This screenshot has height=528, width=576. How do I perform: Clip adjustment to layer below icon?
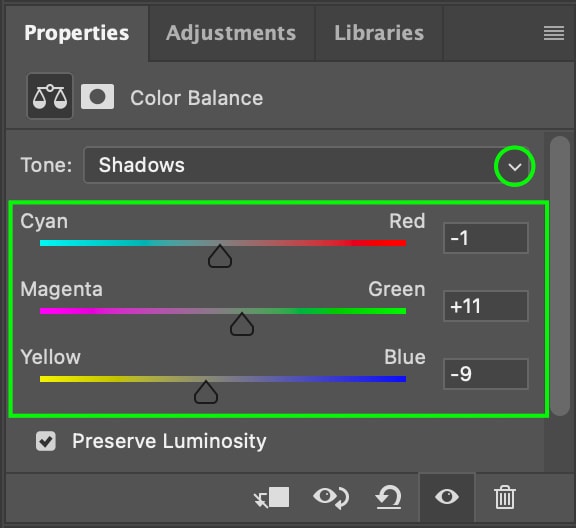tap(271, 498)
